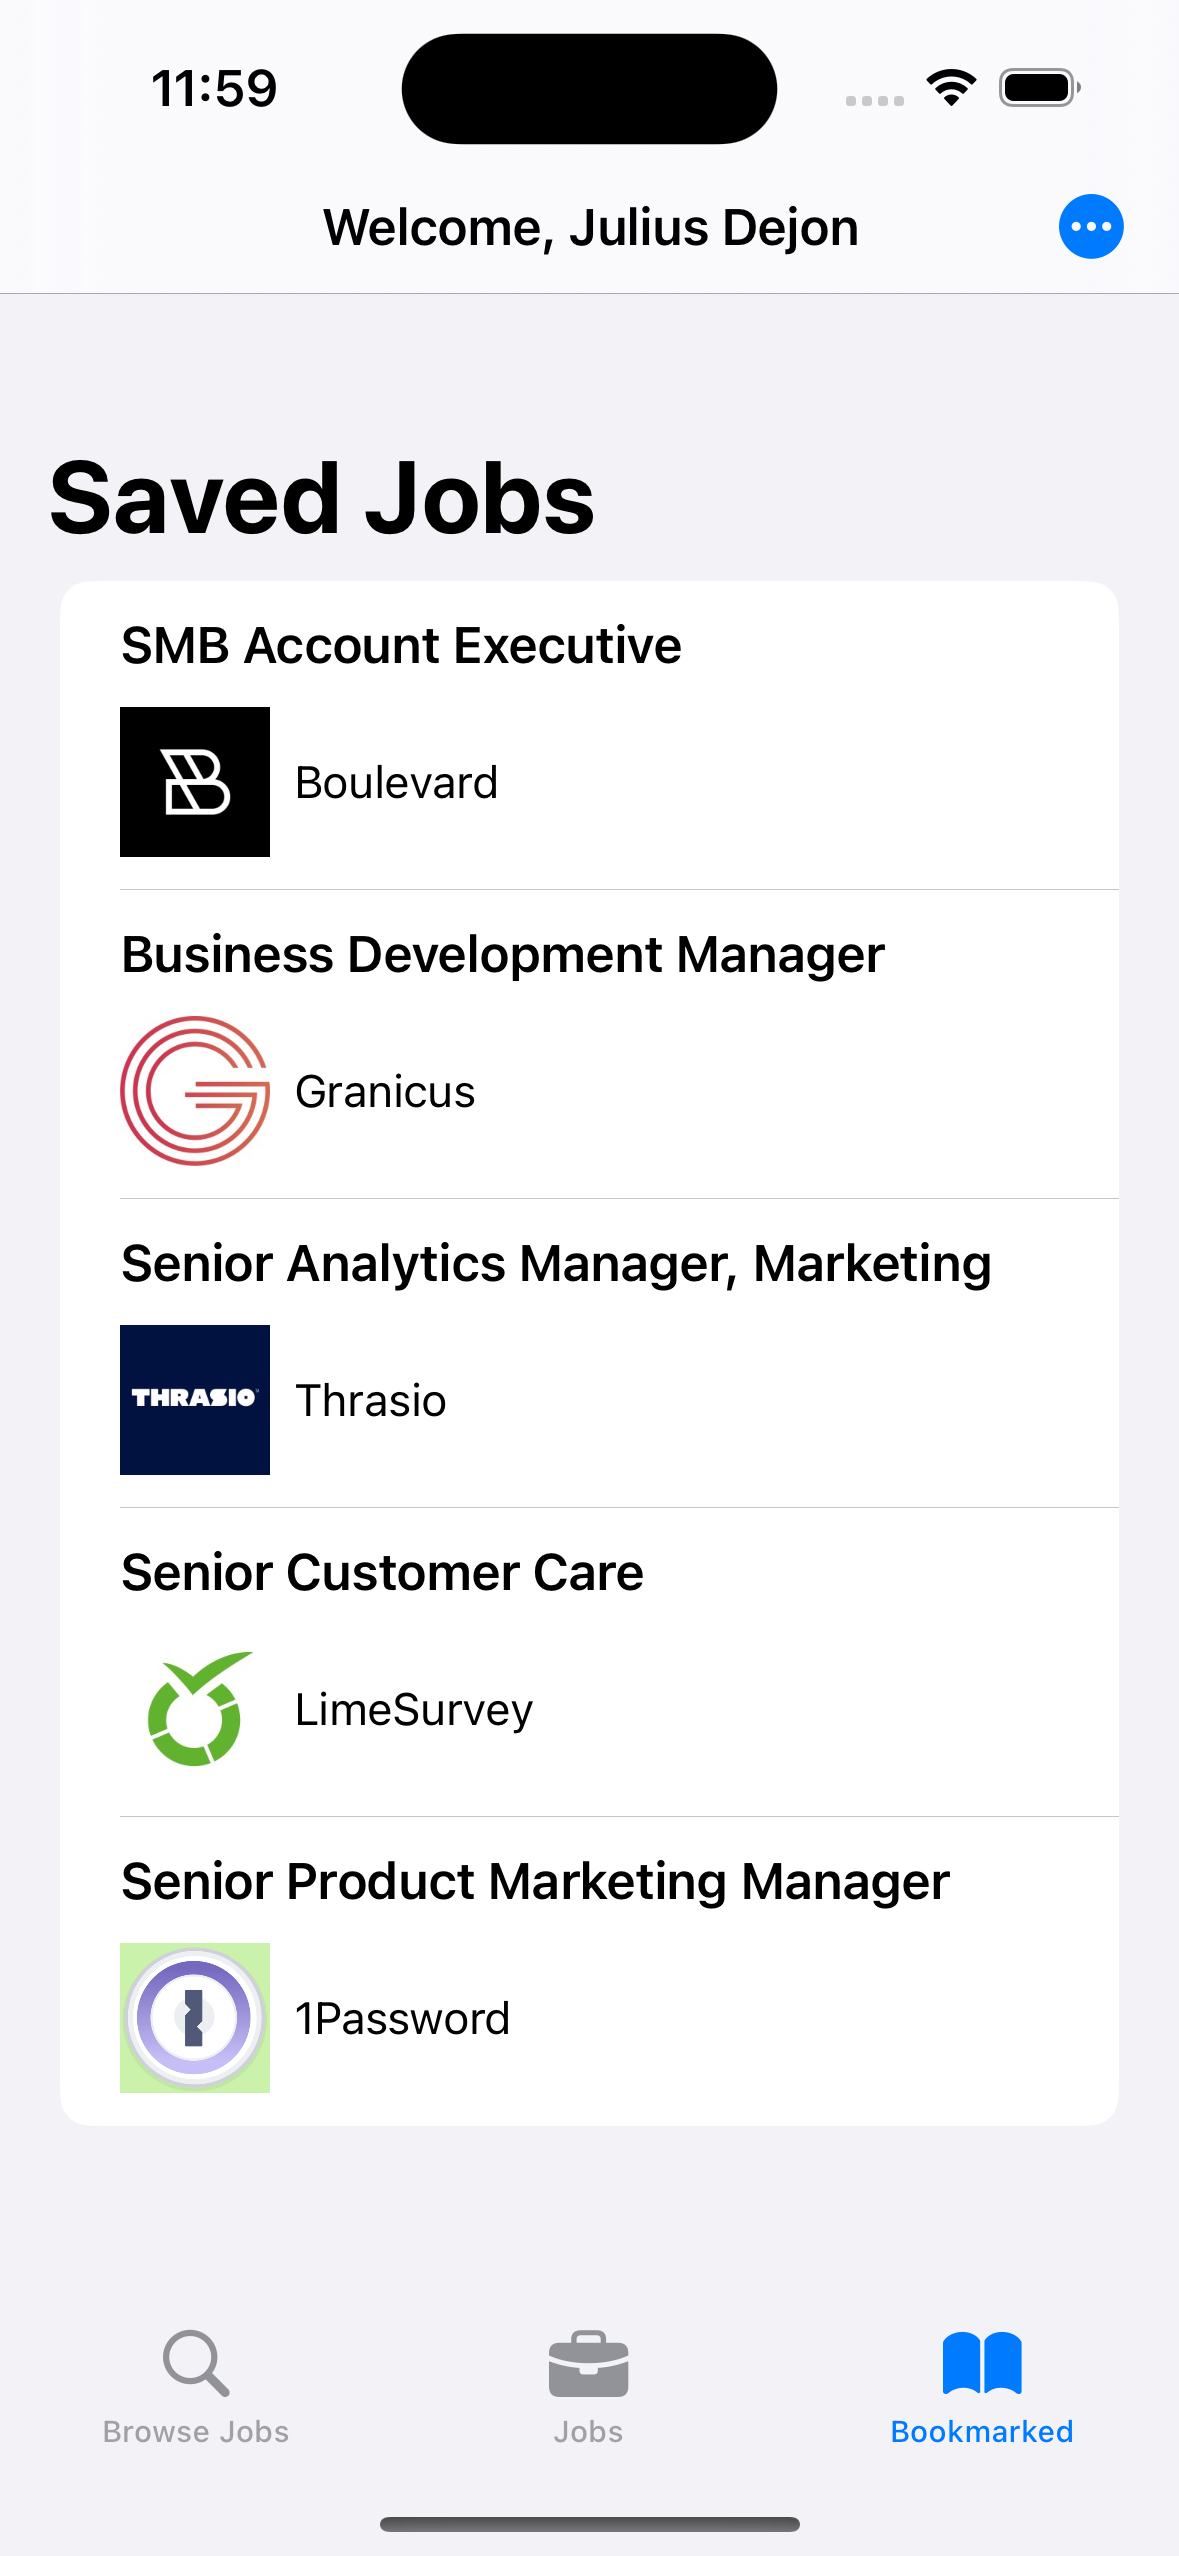The height and width of the screenshot is (2556, 1179).
Task: Tap the LimeSurvey green logo
Action: point(195,1709)
